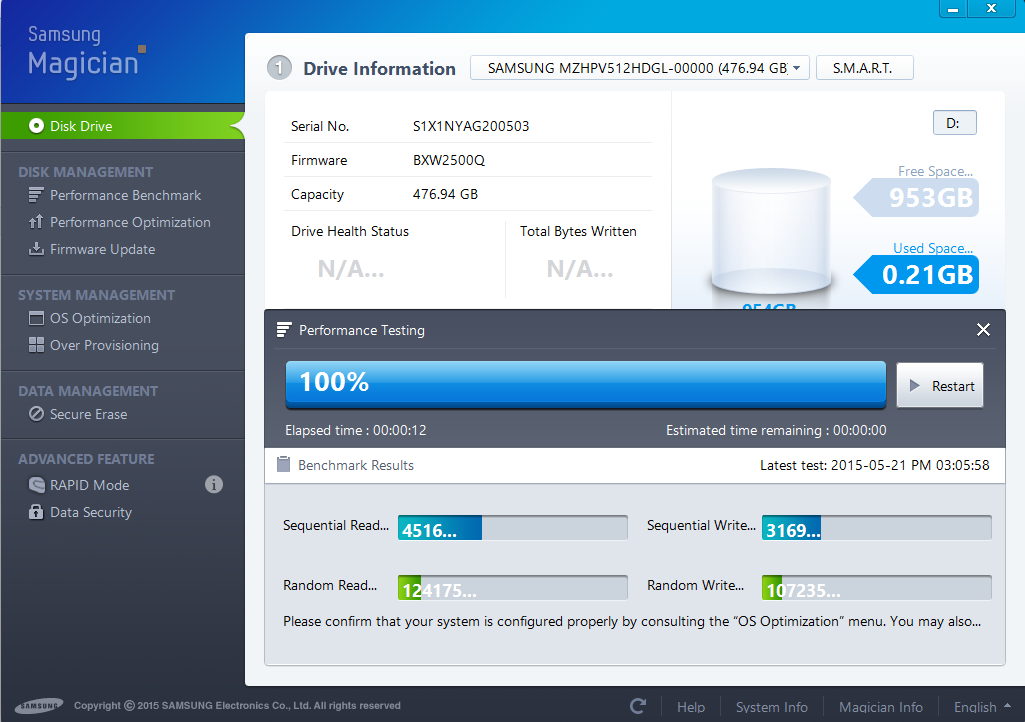The height and width of the screenshot is (722, 1025).
Task: Open the Help link in footer
Action: click(691, 707)
